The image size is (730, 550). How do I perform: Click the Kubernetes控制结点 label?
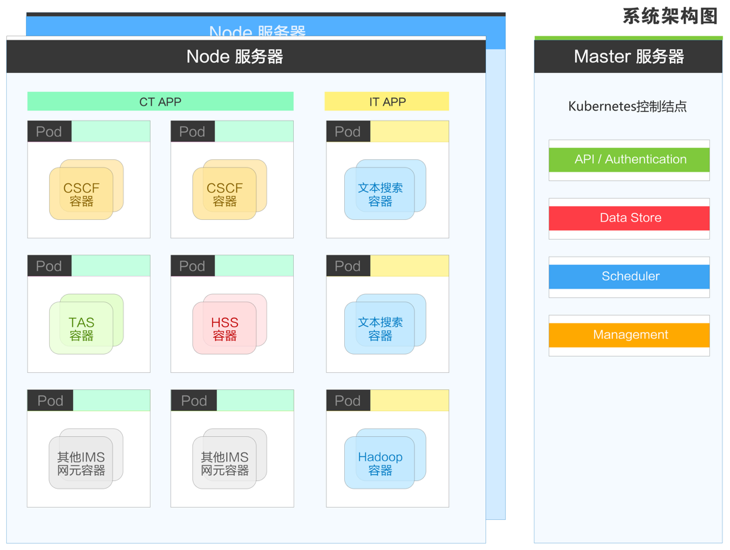(627, 106)
